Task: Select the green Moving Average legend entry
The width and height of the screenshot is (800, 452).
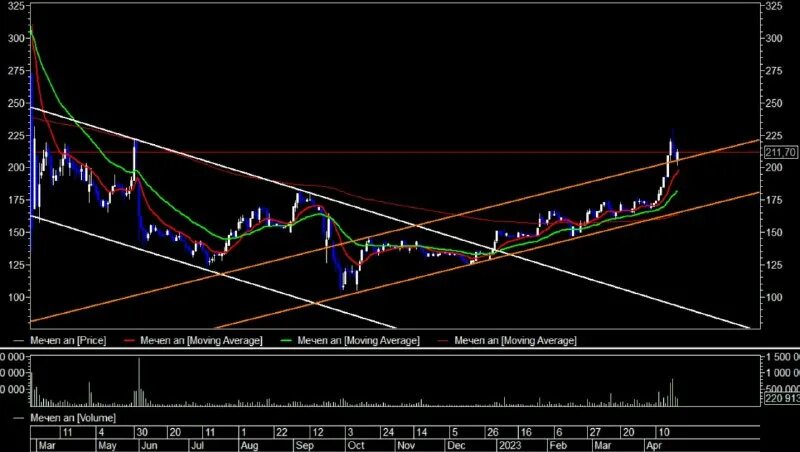Action: click(x=352, y=340)
